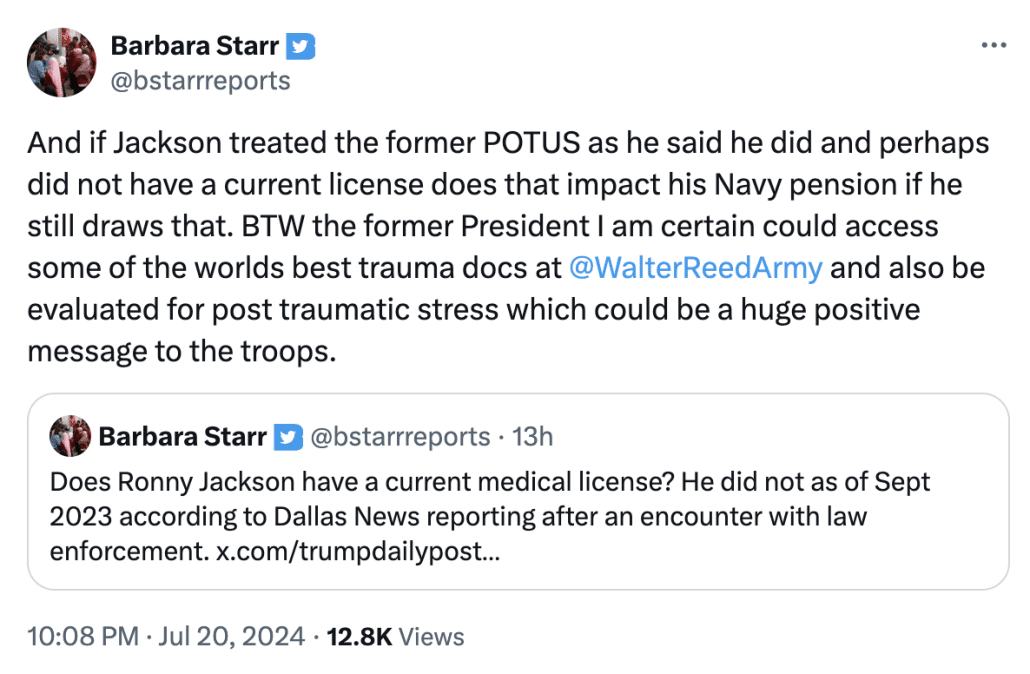Image resolution: width=1030 pixels, height=674 pixels.
Task: Click the @bstarrreports handle in the quoted tweet
Action: pos(400,437)
